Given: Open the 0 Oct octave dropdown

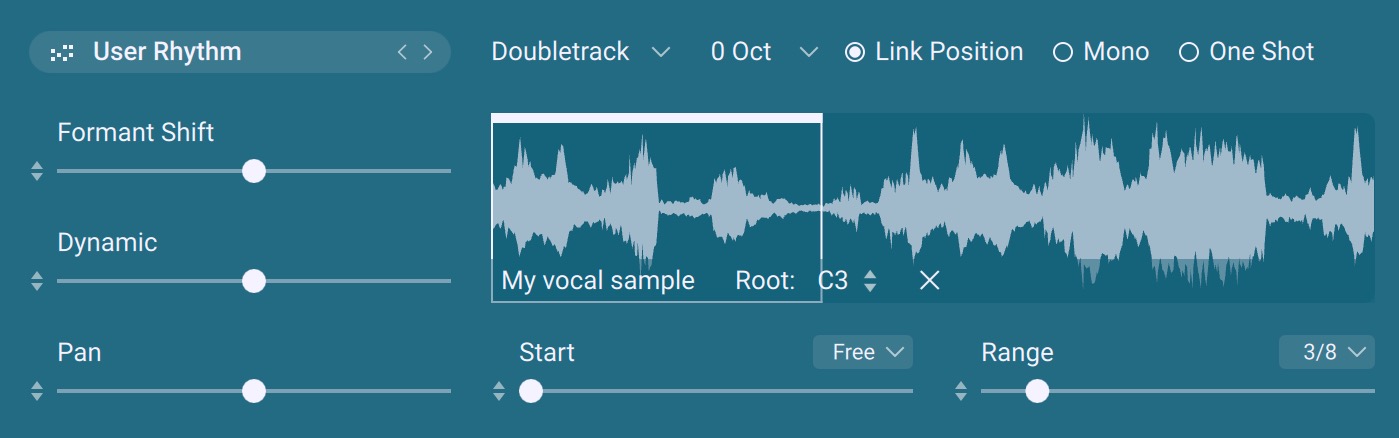Looking at the screenshot, I should [x=763, y=52].
